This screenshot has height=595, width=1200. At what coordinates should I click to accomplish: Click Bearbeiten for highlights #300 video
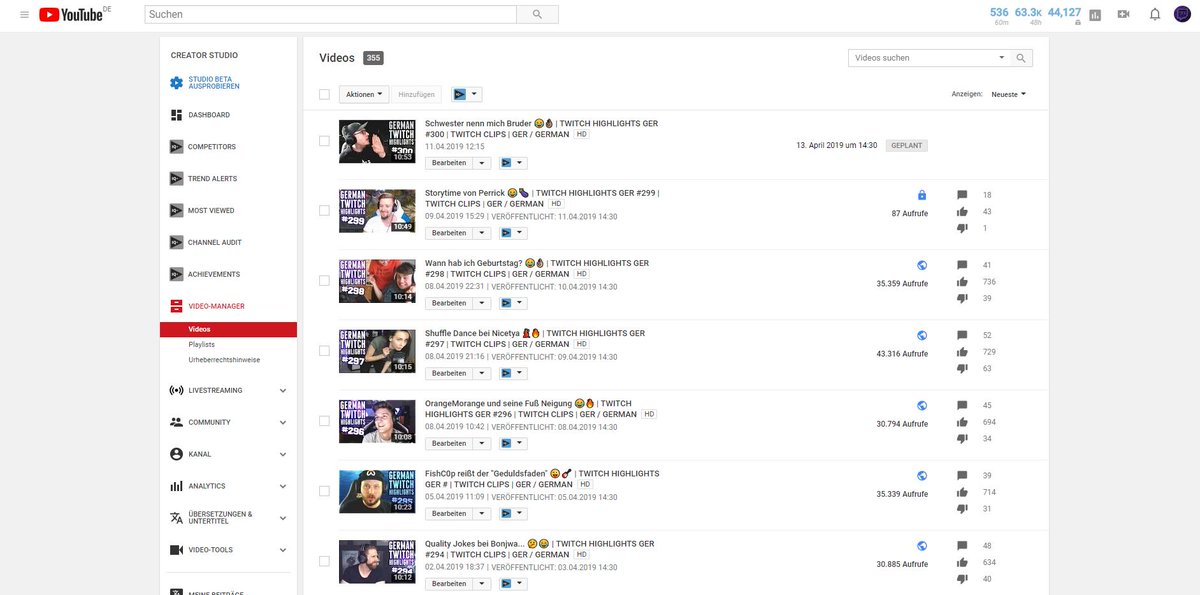click(x=449, y=163)
